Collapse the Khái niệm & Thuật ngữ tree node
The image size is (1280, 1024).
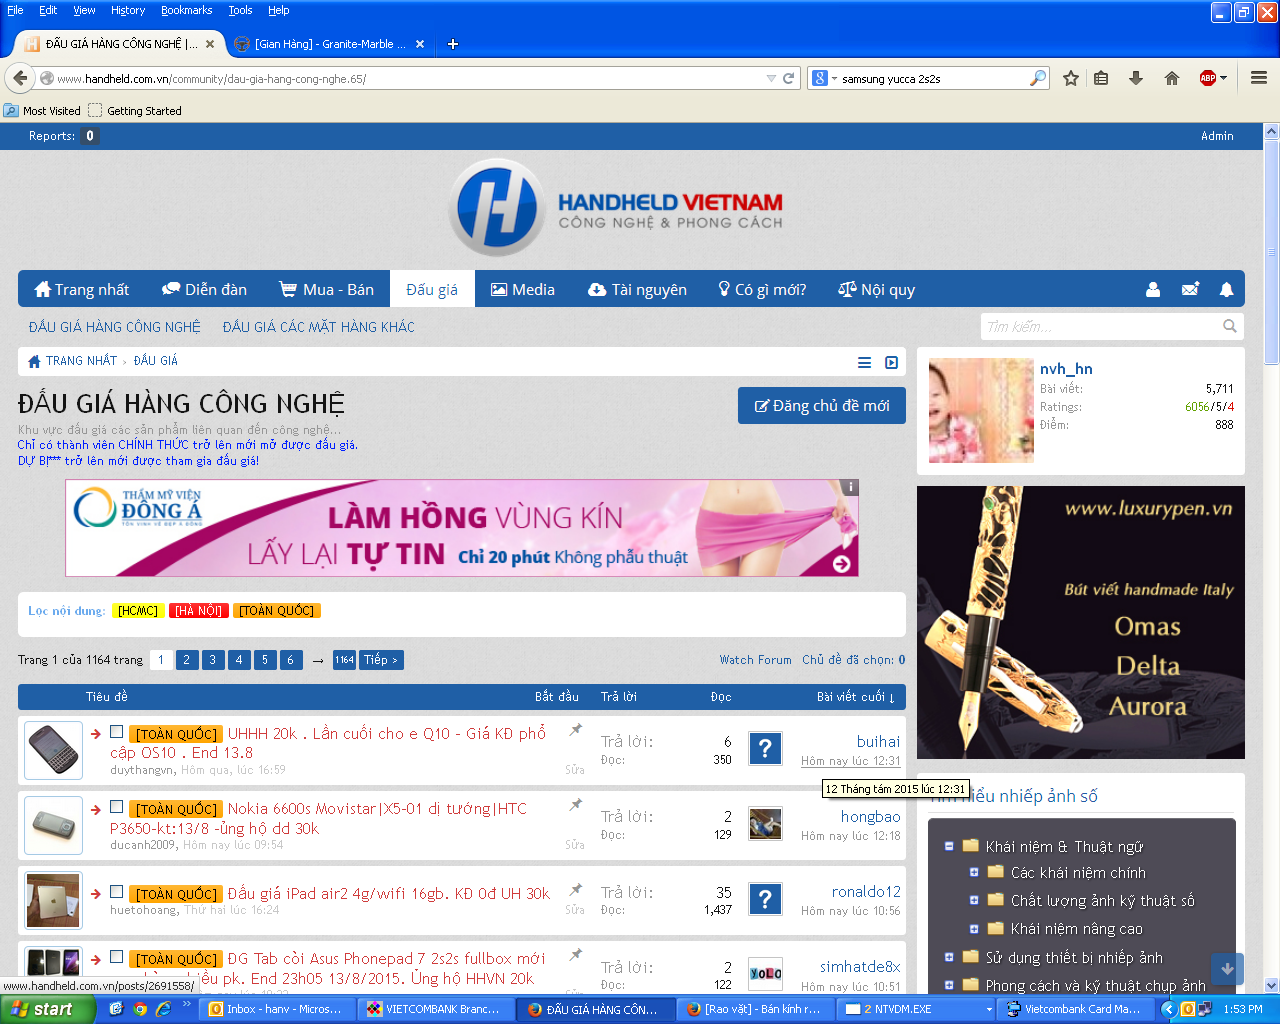[949, 846]
